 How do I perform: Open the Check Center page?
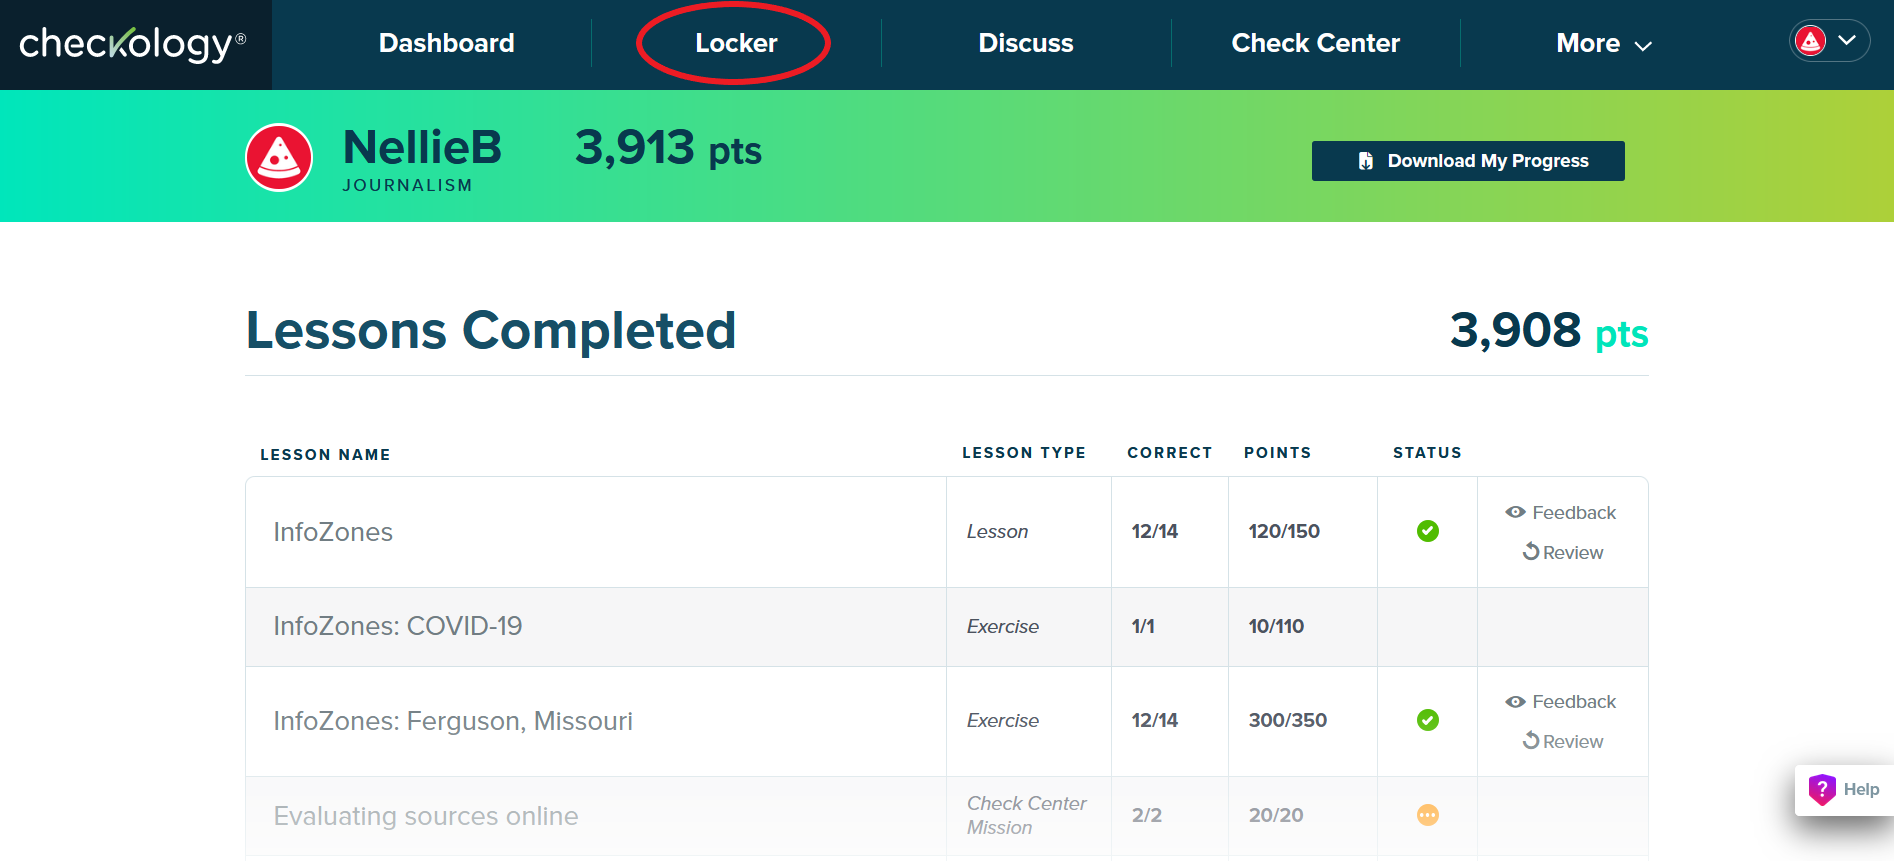(1315, 44)
